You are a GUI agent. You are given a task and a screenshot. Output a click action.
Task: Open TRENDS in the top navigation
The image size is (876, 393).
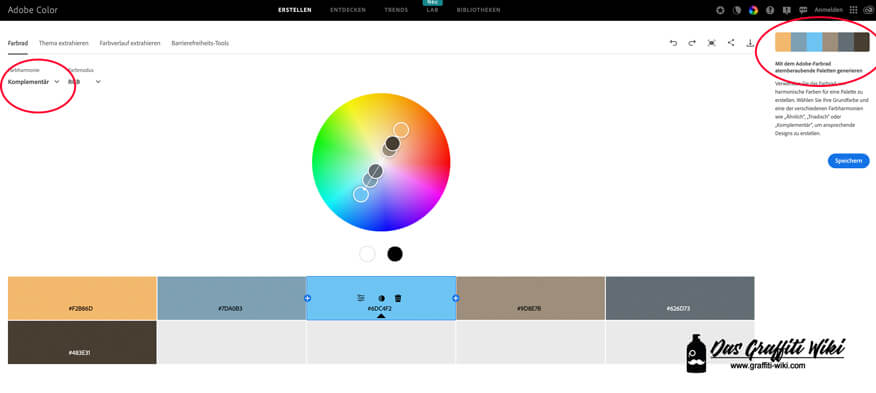pos(396,10)
